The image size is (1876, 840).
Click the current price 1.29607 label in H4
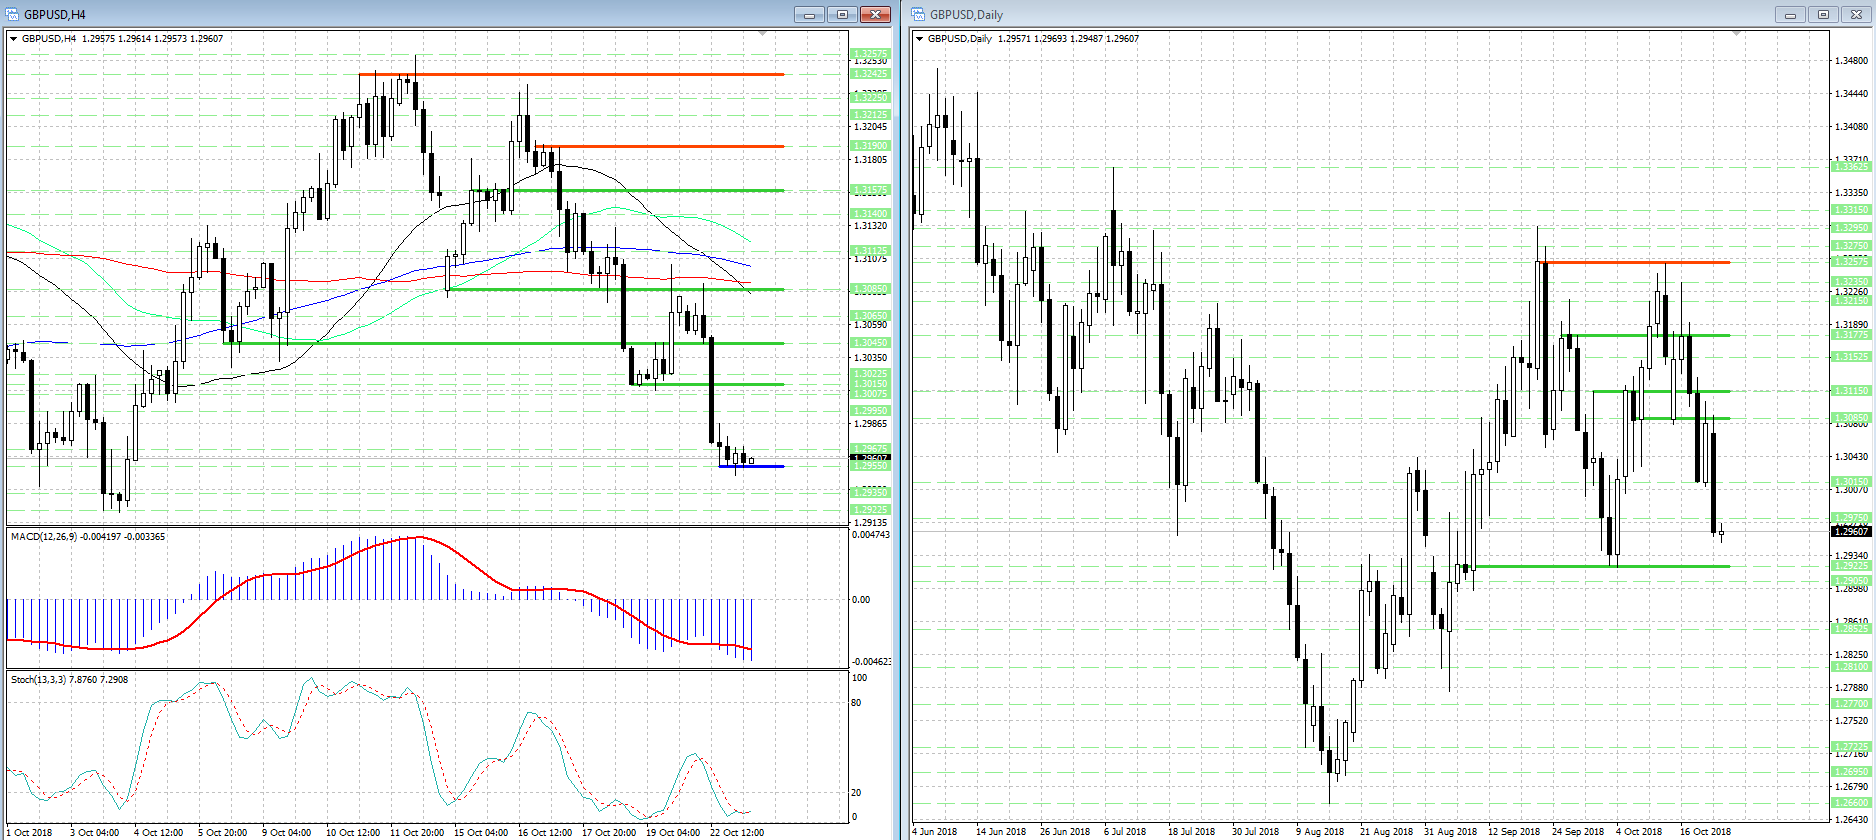click(x=870, y=458)
